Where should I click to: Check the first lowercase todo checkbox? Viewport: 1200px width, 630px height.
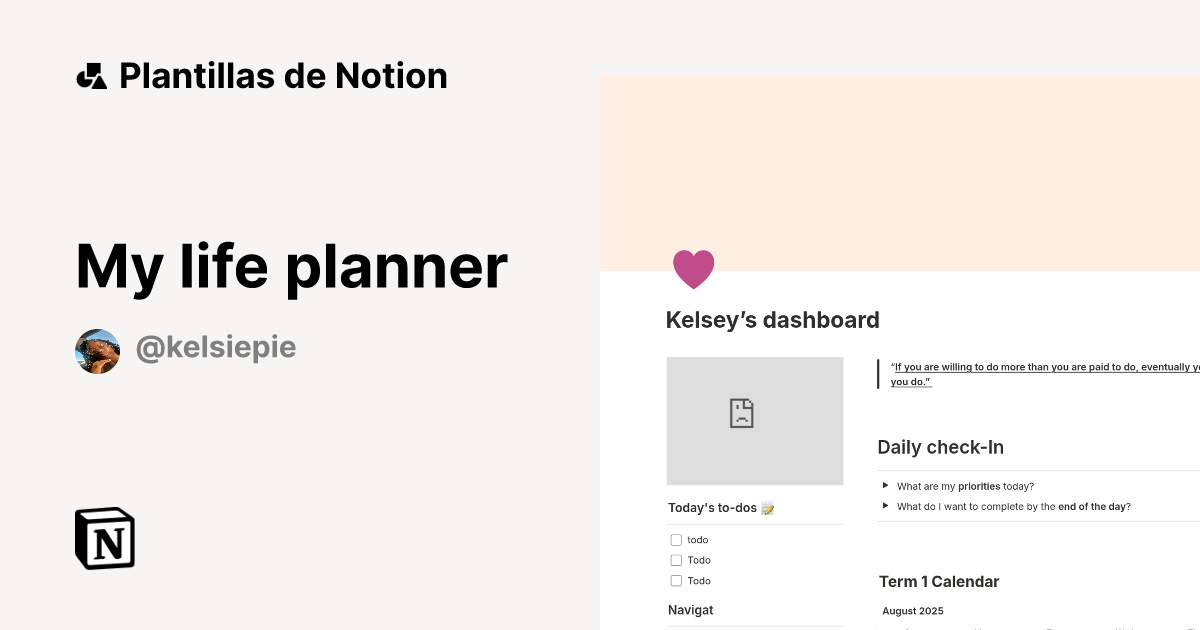(676, 539)
